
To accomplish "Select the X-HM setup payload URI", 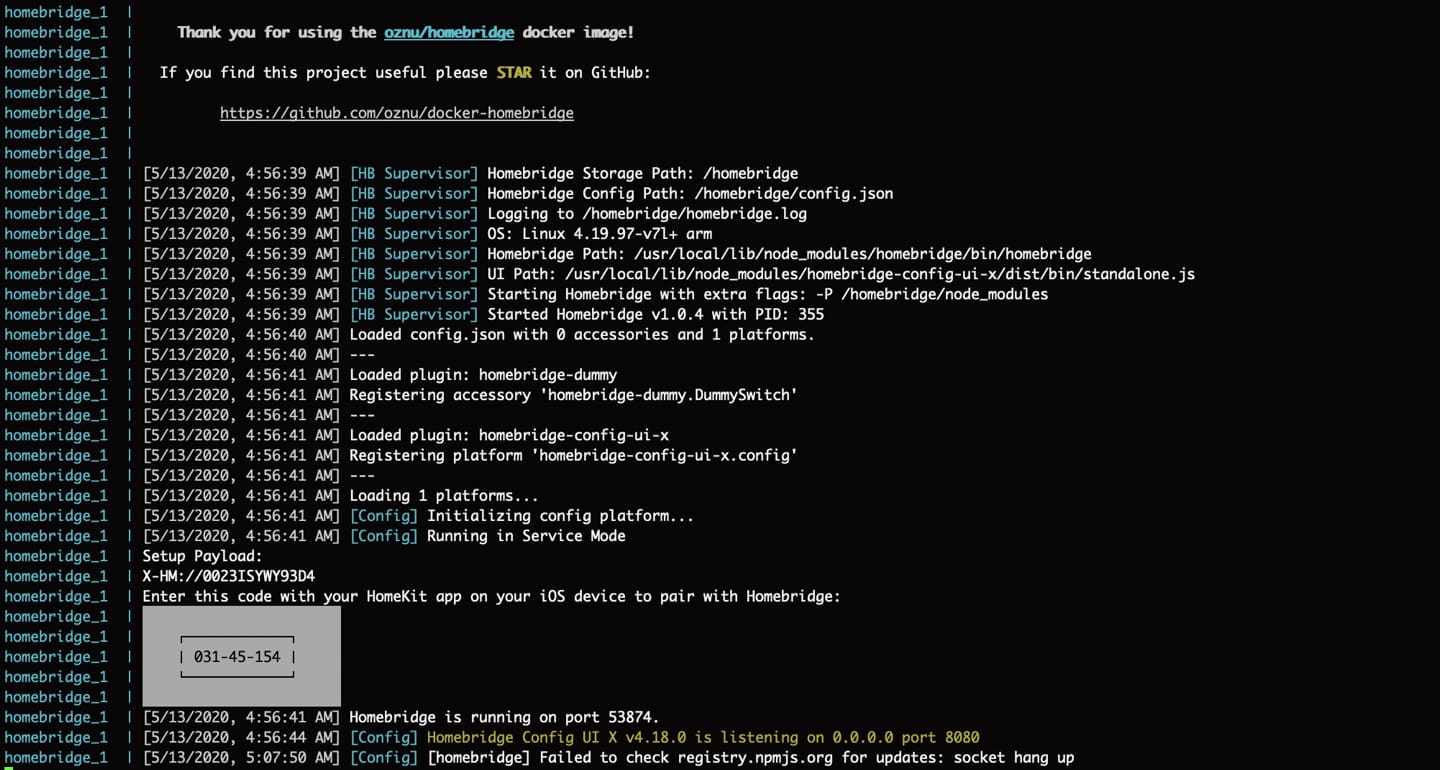I will [x=215, y=576].
